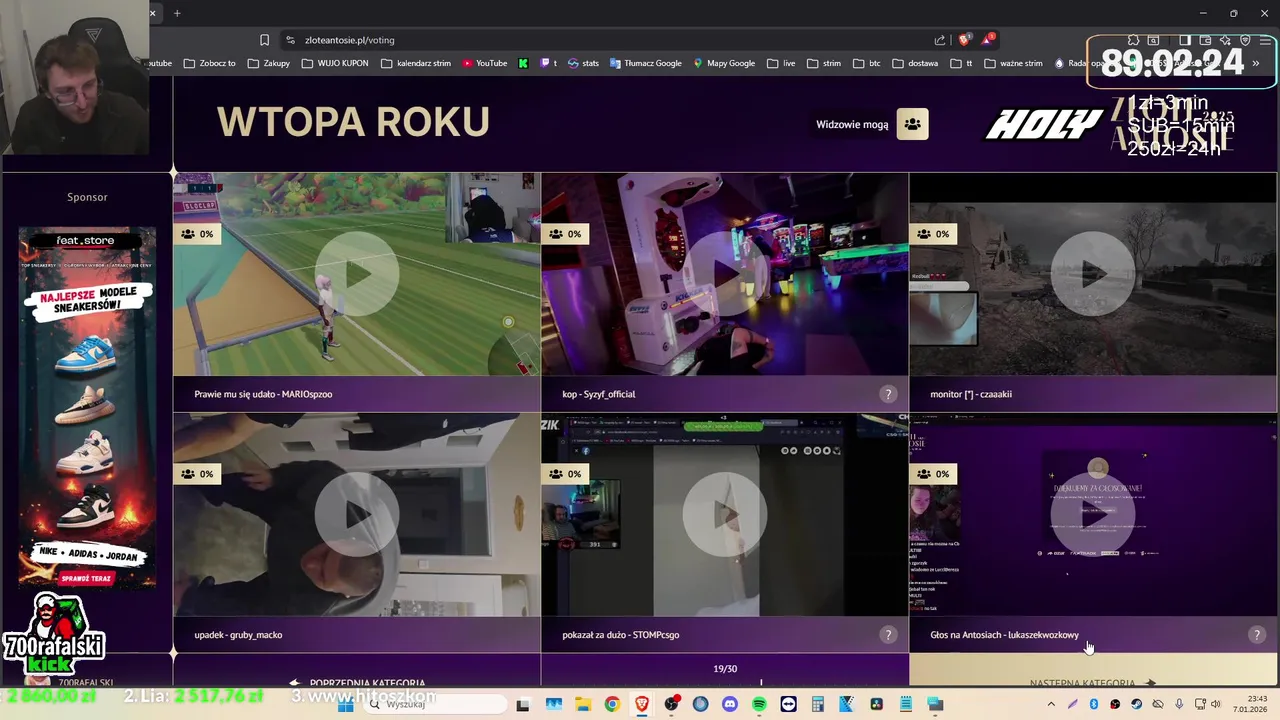Screen dimensions: 1280x720
Task: Expand the WUJO KUPON bookmark folder
Action: coord(335,63)
